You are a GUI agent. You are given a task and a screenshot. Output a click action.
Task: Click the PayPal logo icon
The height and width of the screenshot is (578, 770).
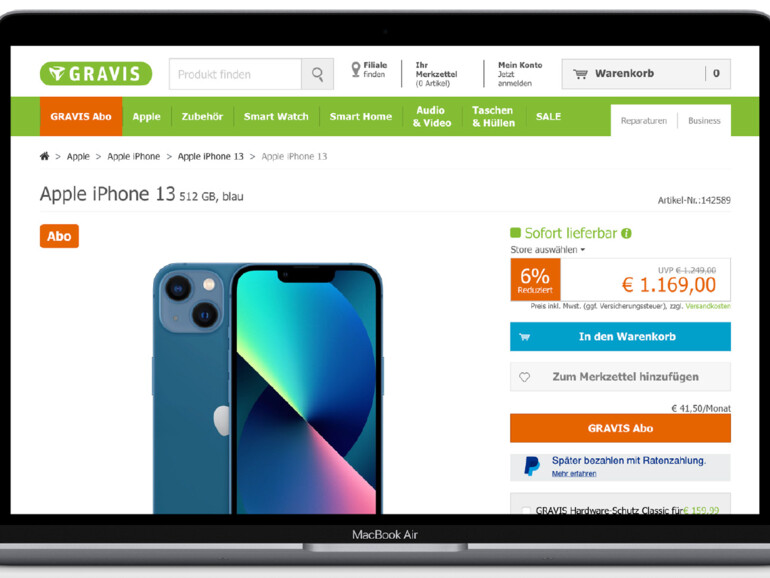point(531,466)
